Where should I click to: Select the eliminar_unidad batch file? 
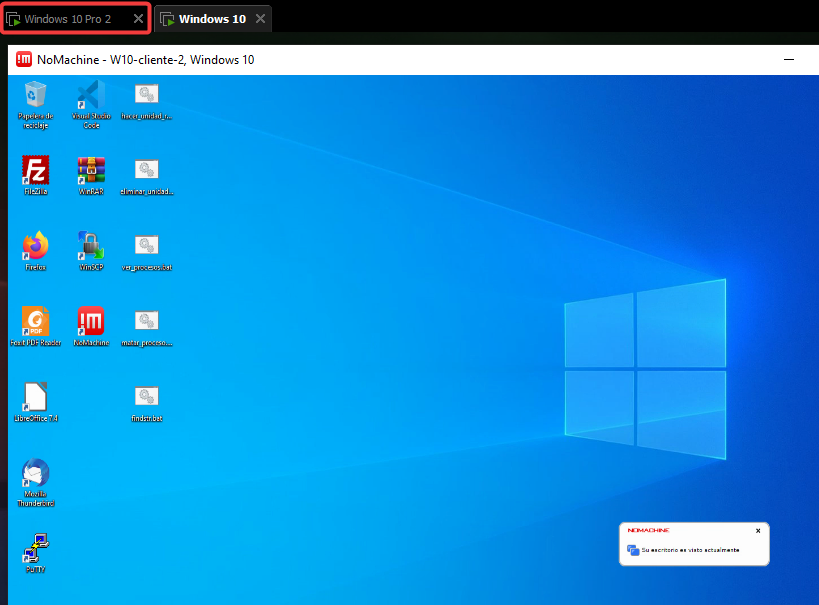[x=147, y=171]
